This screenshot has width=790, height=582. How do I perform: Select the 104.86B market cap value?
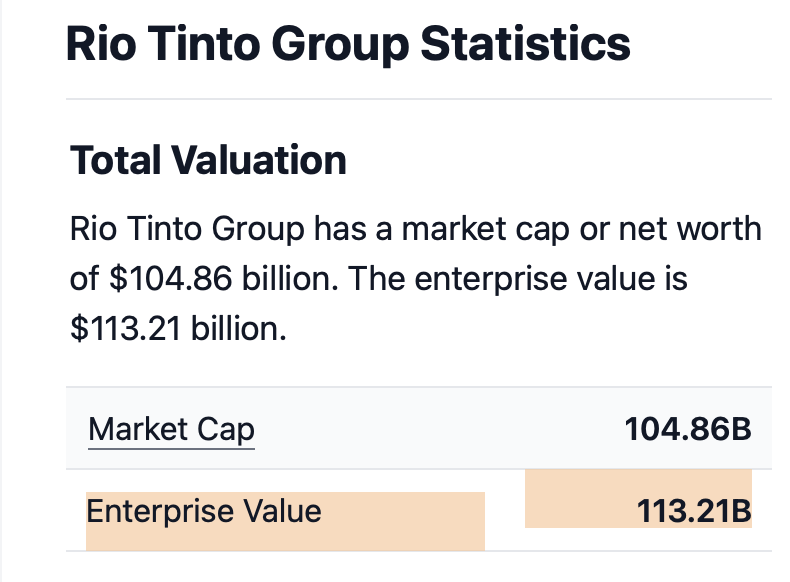pyautogui.click(x=687, y=430)
